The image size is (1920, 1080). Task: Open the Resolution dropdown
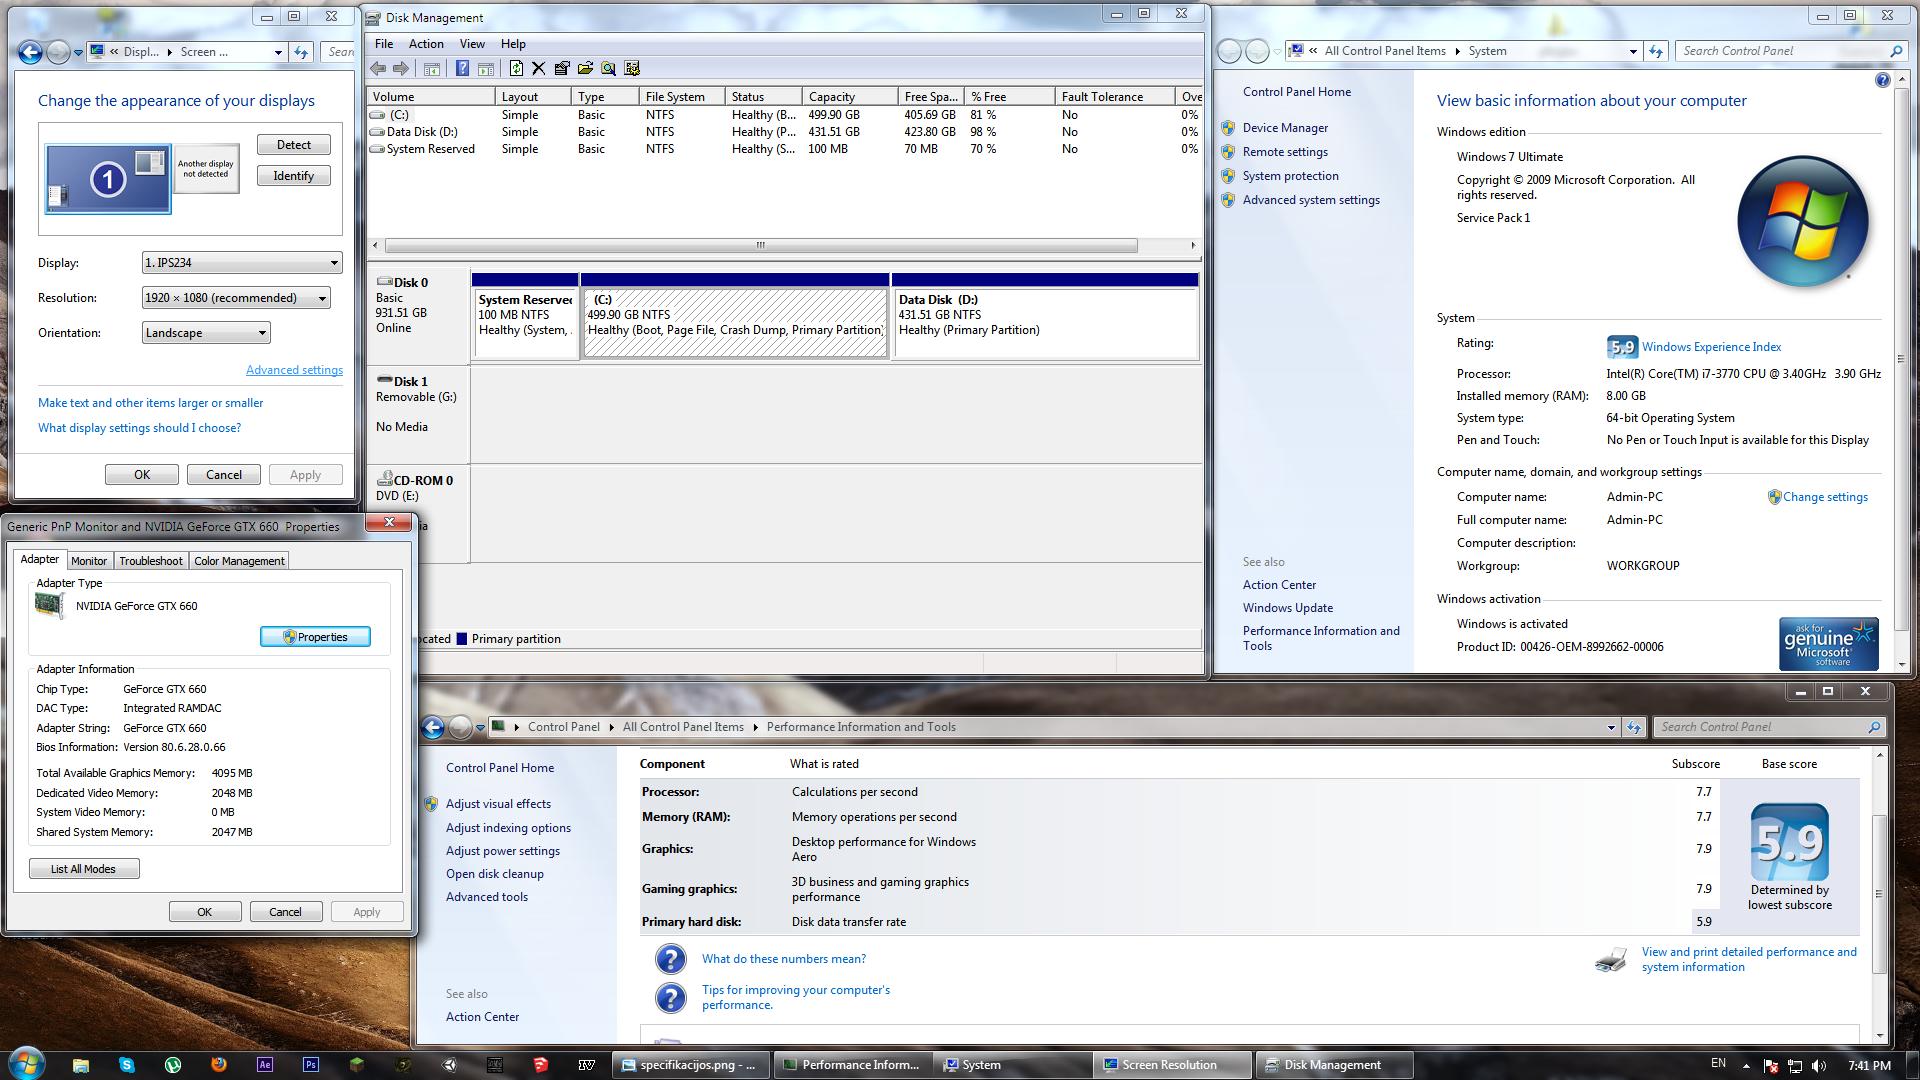(236, 298)
